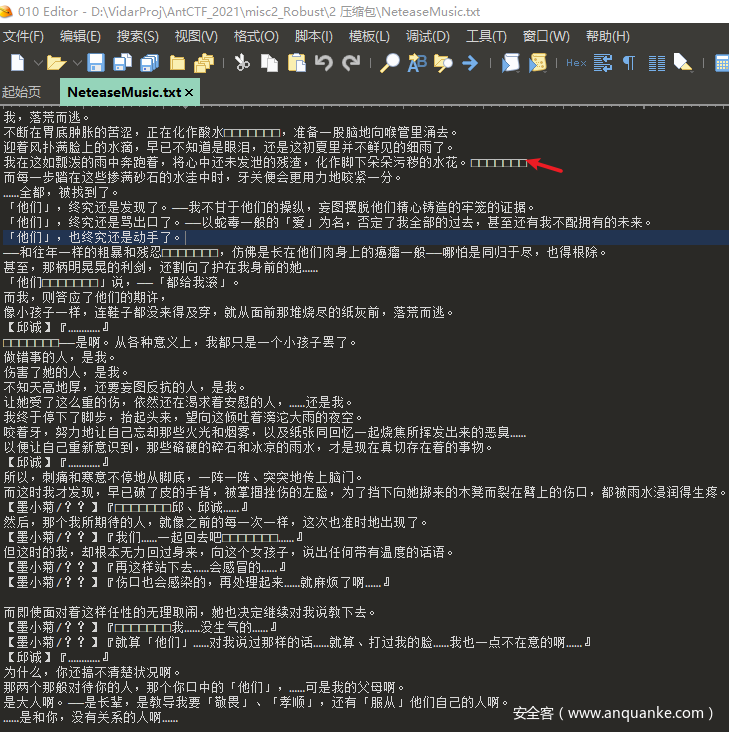This screenshot has width=729, height=732.
Task: Click the Goto arrow icon
Action: [469, 63]
